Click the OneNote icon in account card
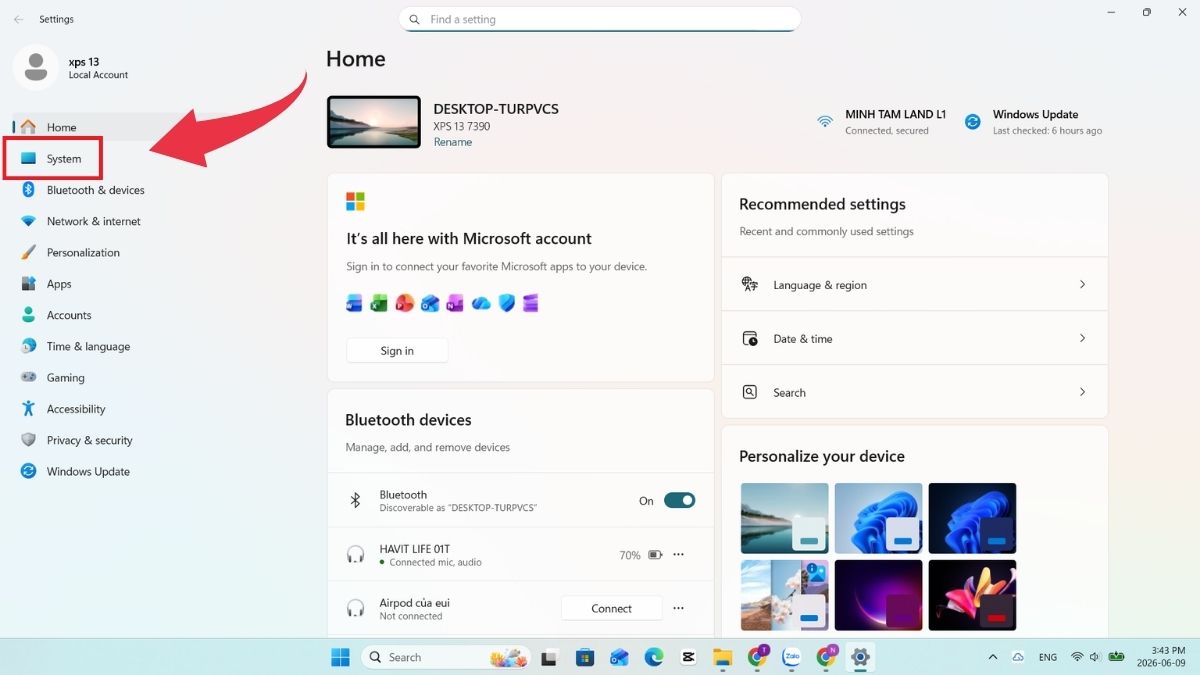Viewport: 1200px width, 675px height. tap(455, 303)
